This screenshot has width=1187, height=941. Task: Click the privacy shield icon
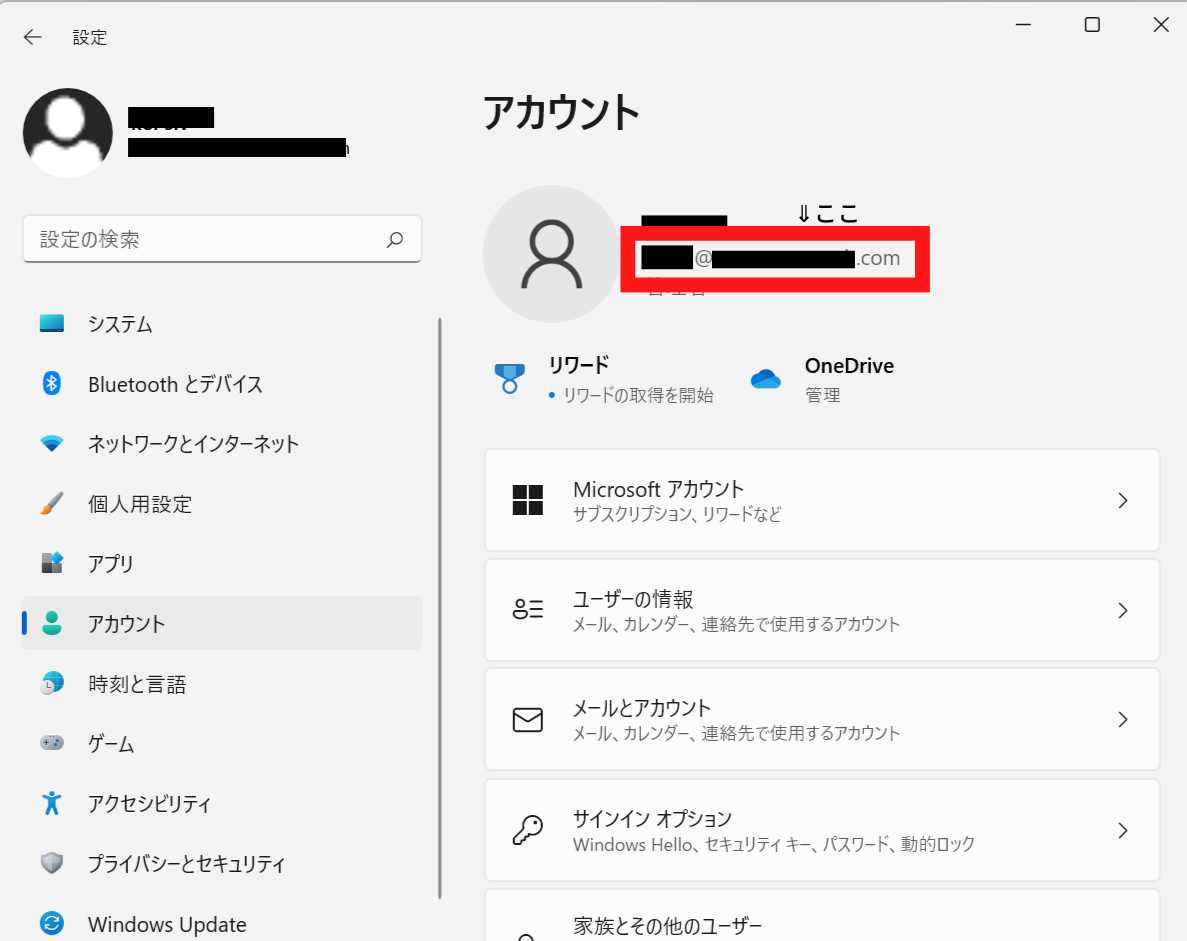[x=52, y=863]
